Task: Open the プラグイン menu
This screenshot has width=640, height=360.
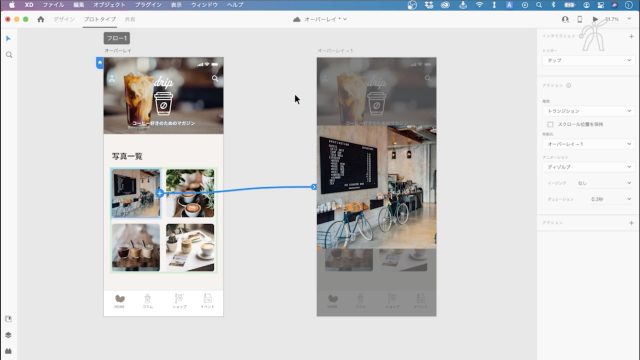Action: pos(148,5)
